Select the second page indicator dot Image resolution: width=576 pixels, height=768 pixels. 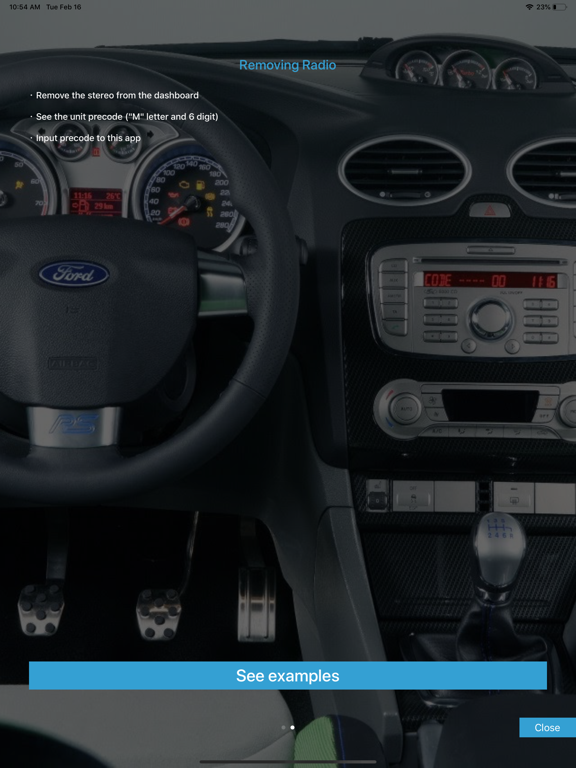(x=292, y=727)
